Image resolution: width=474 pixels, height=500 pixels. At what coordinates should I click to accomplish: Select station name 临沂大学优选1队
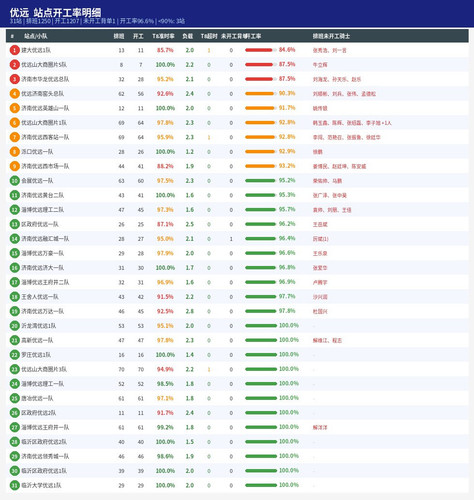[x=41, y=485]
